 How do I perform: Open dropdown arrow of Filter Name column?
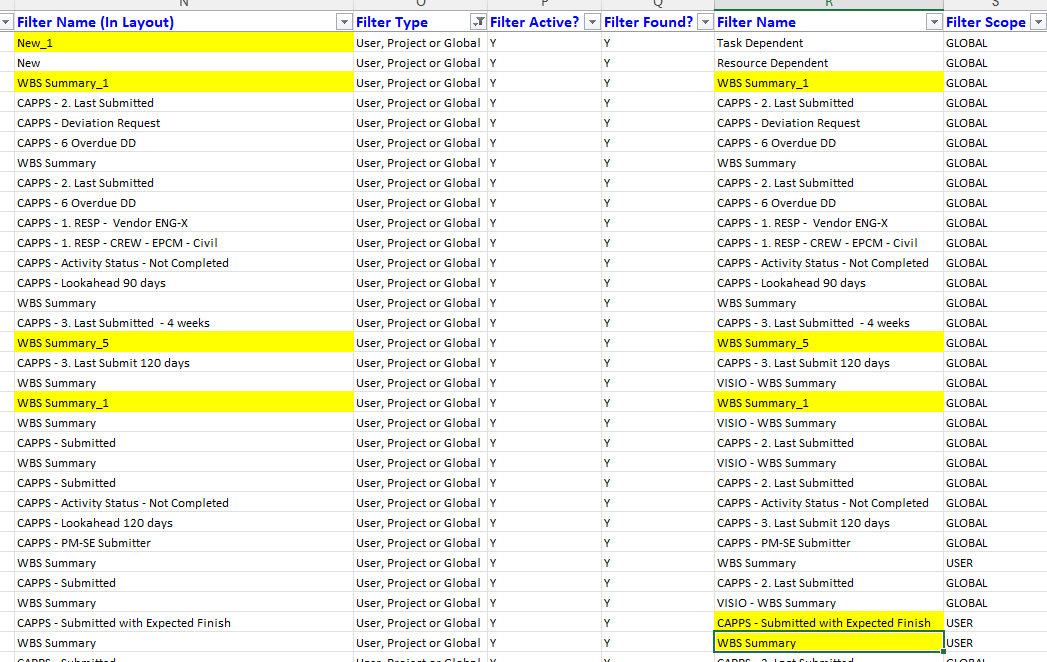[x=934, y=22]
